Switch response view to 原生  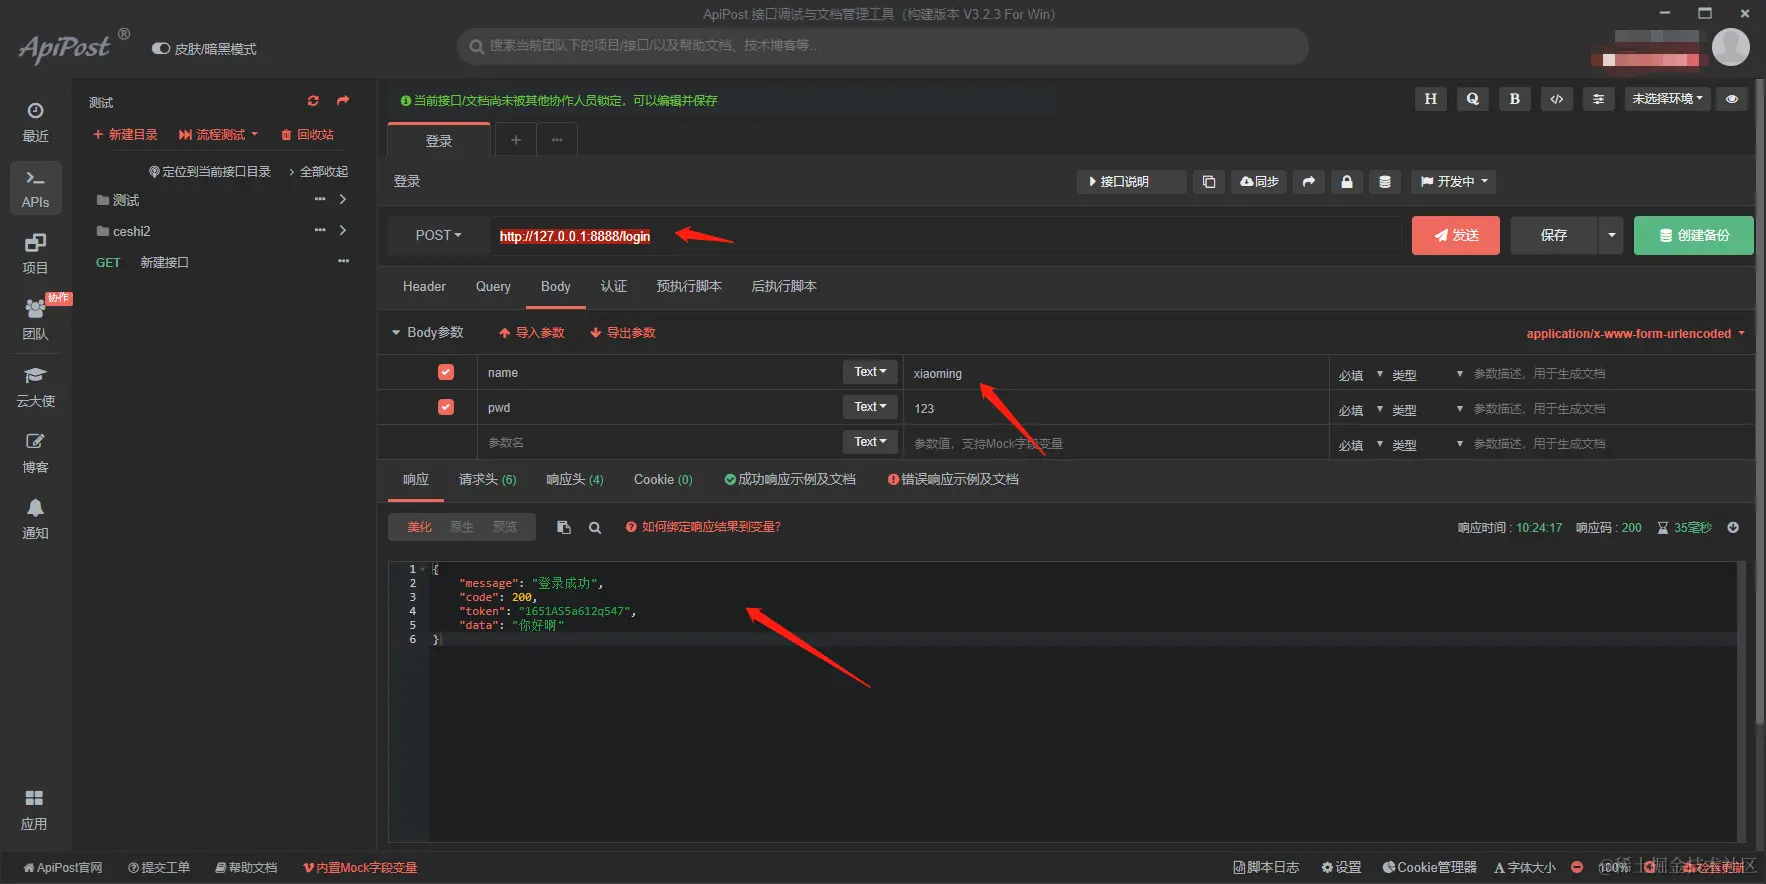[x=462, y=527]
